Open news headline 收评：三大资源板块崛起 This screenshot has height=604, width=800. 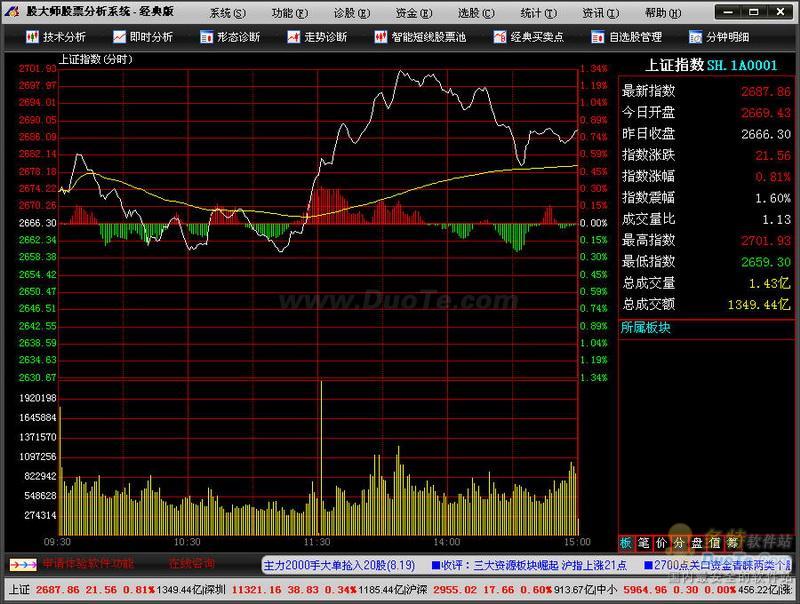pos(529,565)
